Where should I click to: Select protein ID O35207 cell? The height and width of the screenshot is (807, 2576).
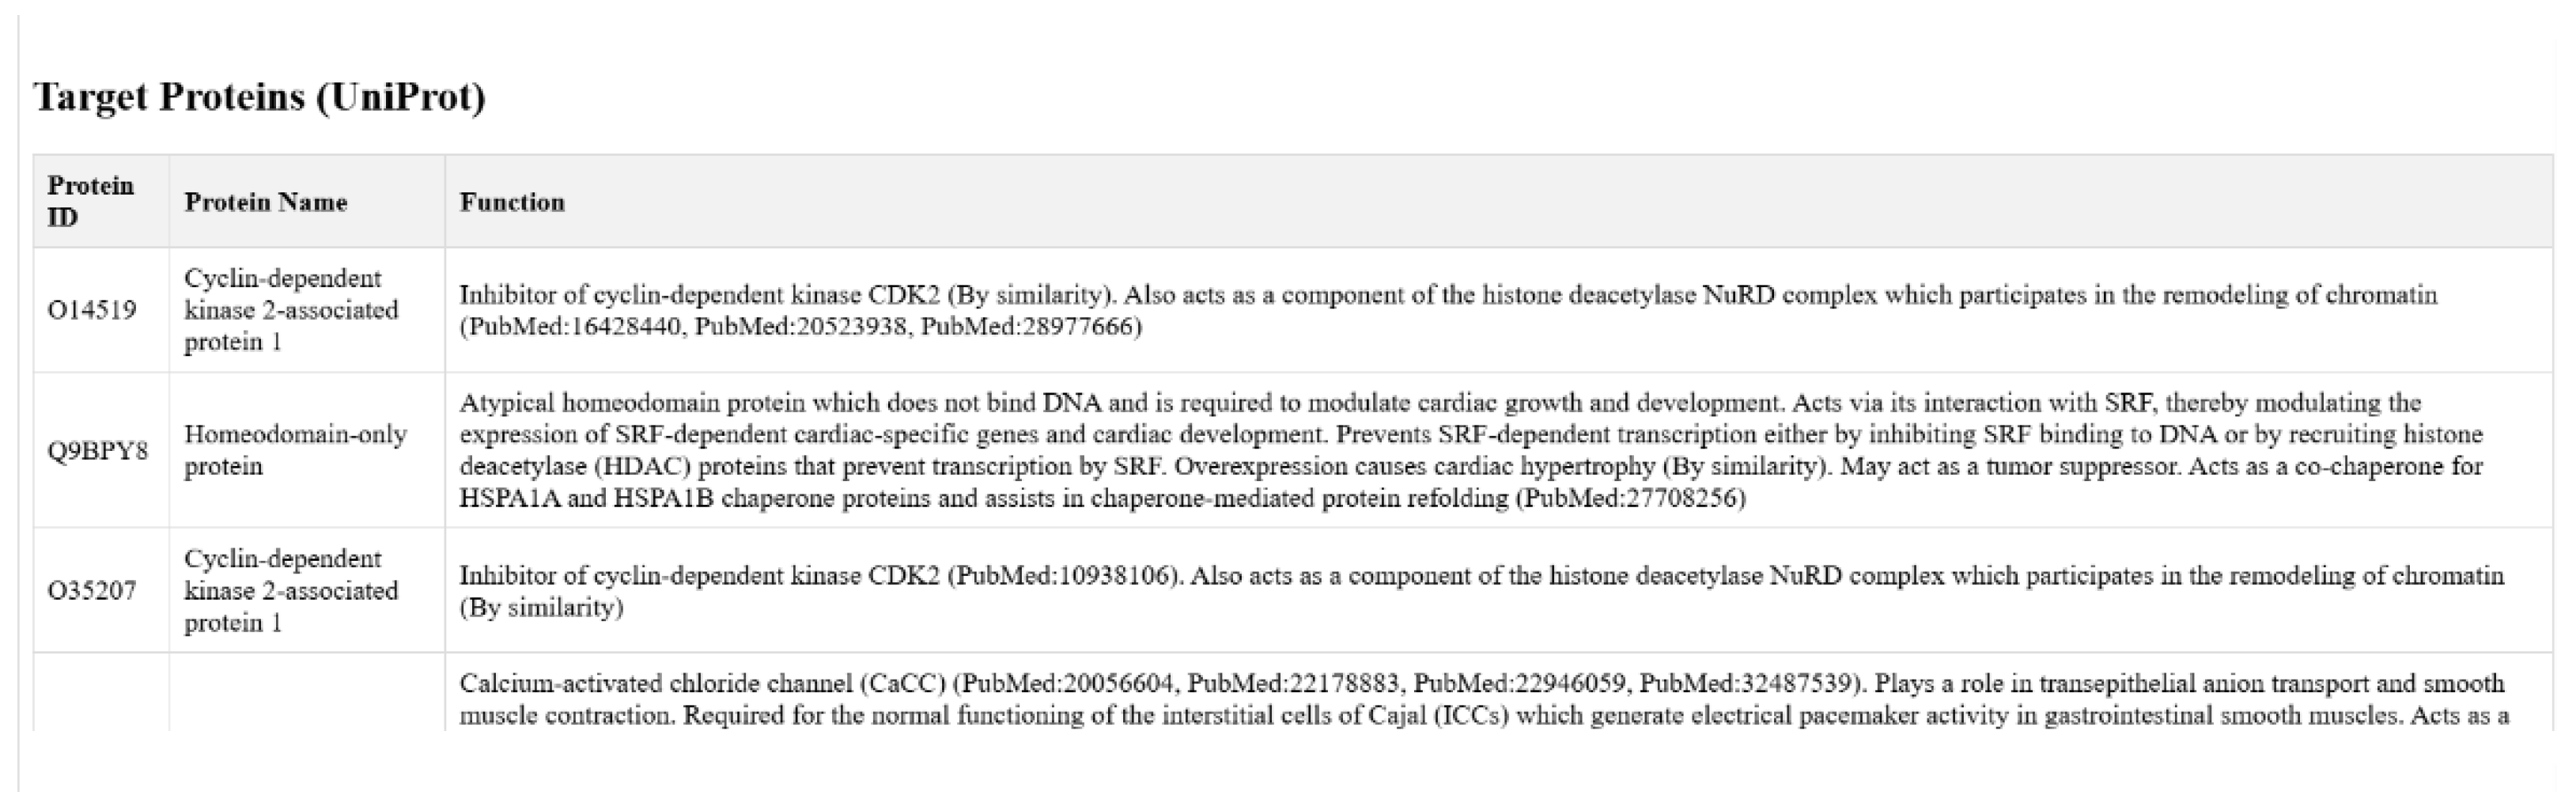[x=92, y=590]
